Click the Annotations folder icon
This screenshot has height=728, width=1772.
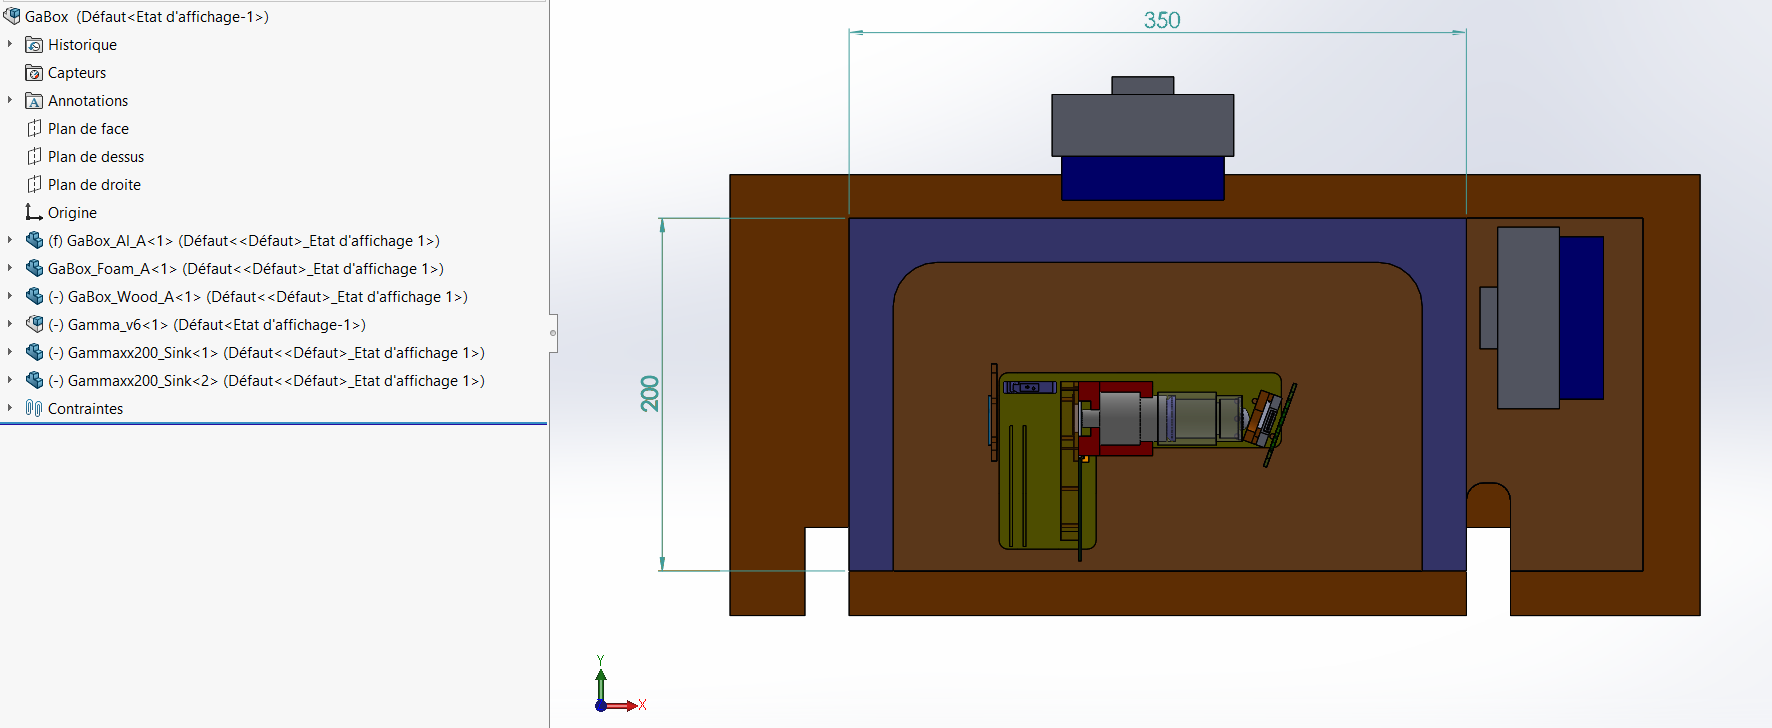pyautogui.click(x=34, y=101)
